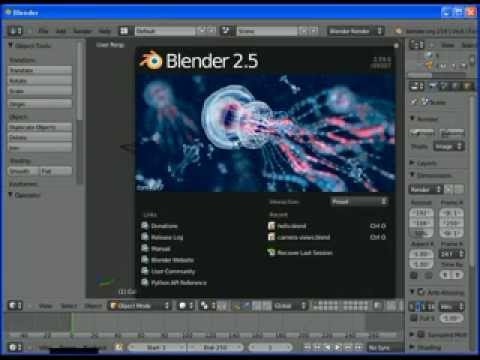Switch to the Scene properties tab
The width and height of the screenshot is (480, 360).
[444, 86]
